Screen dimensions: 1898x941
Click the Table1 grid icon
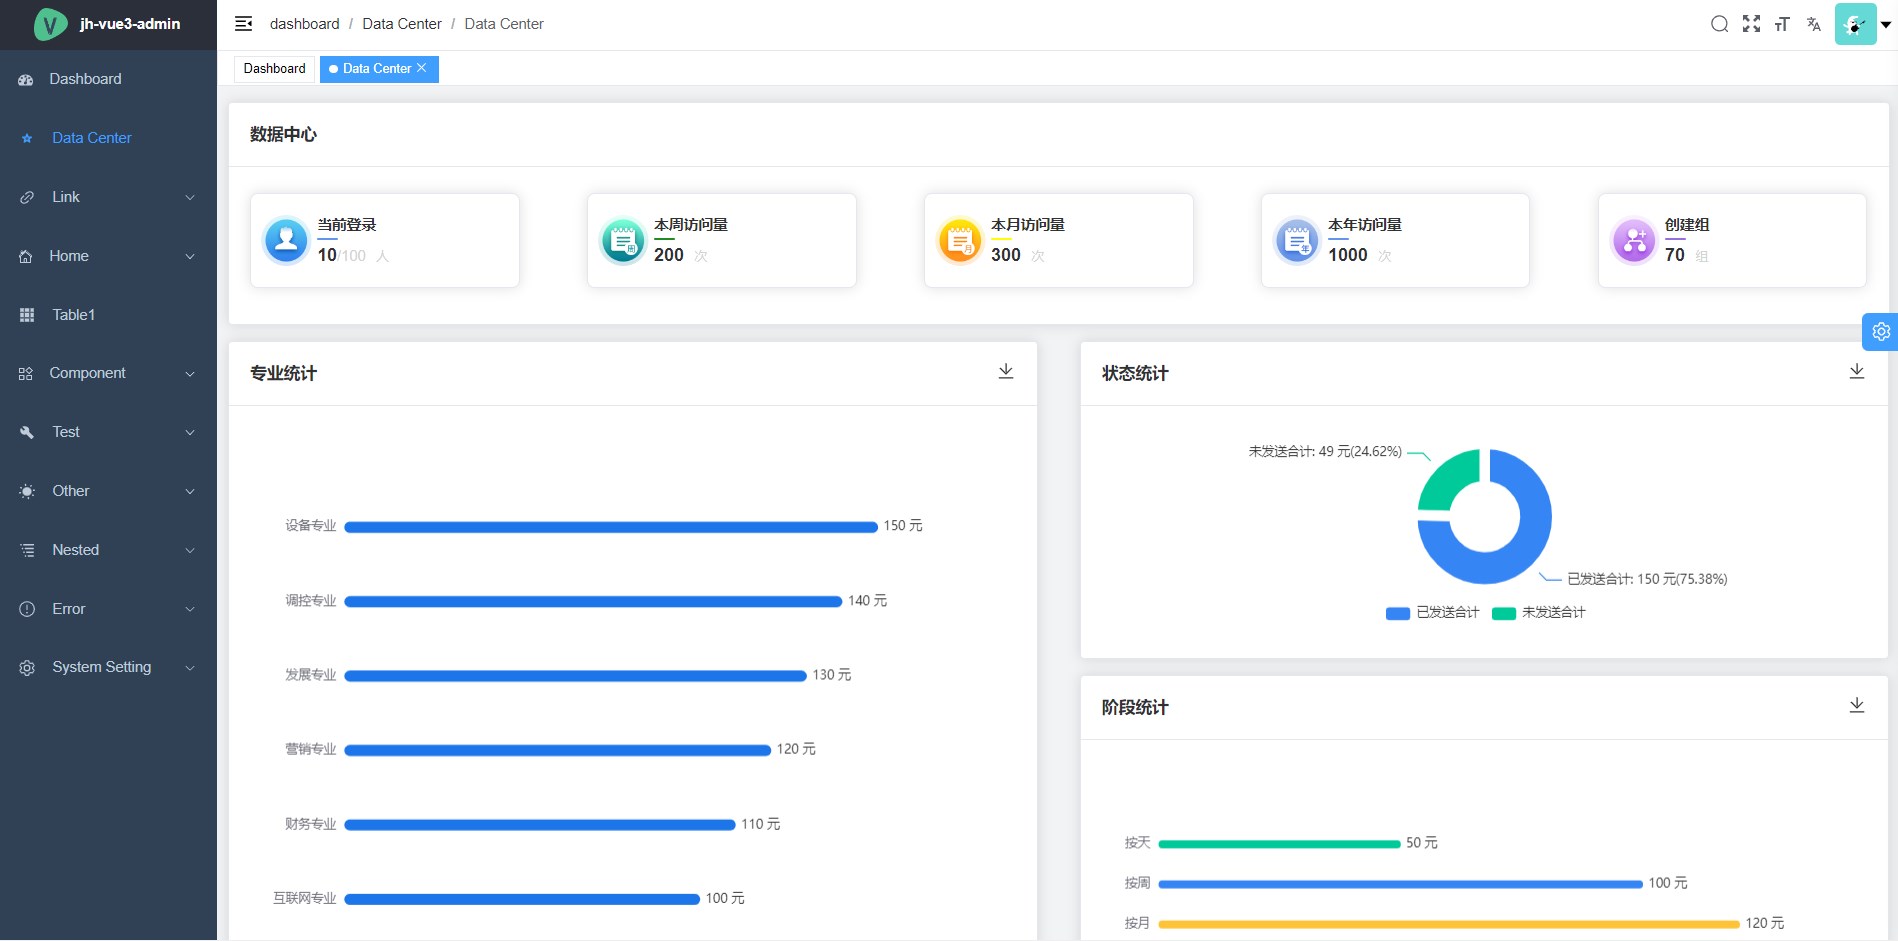click(27, 315)
